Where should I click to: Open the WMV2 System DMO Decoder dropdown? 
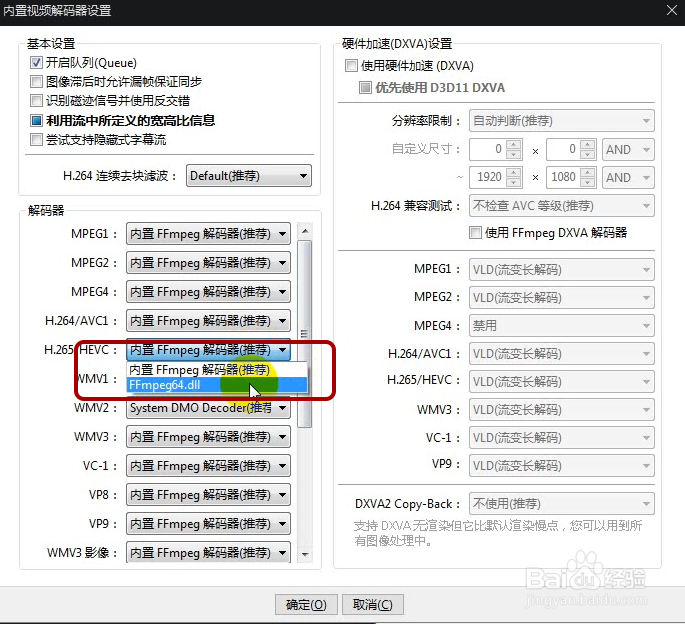(208, 408)
